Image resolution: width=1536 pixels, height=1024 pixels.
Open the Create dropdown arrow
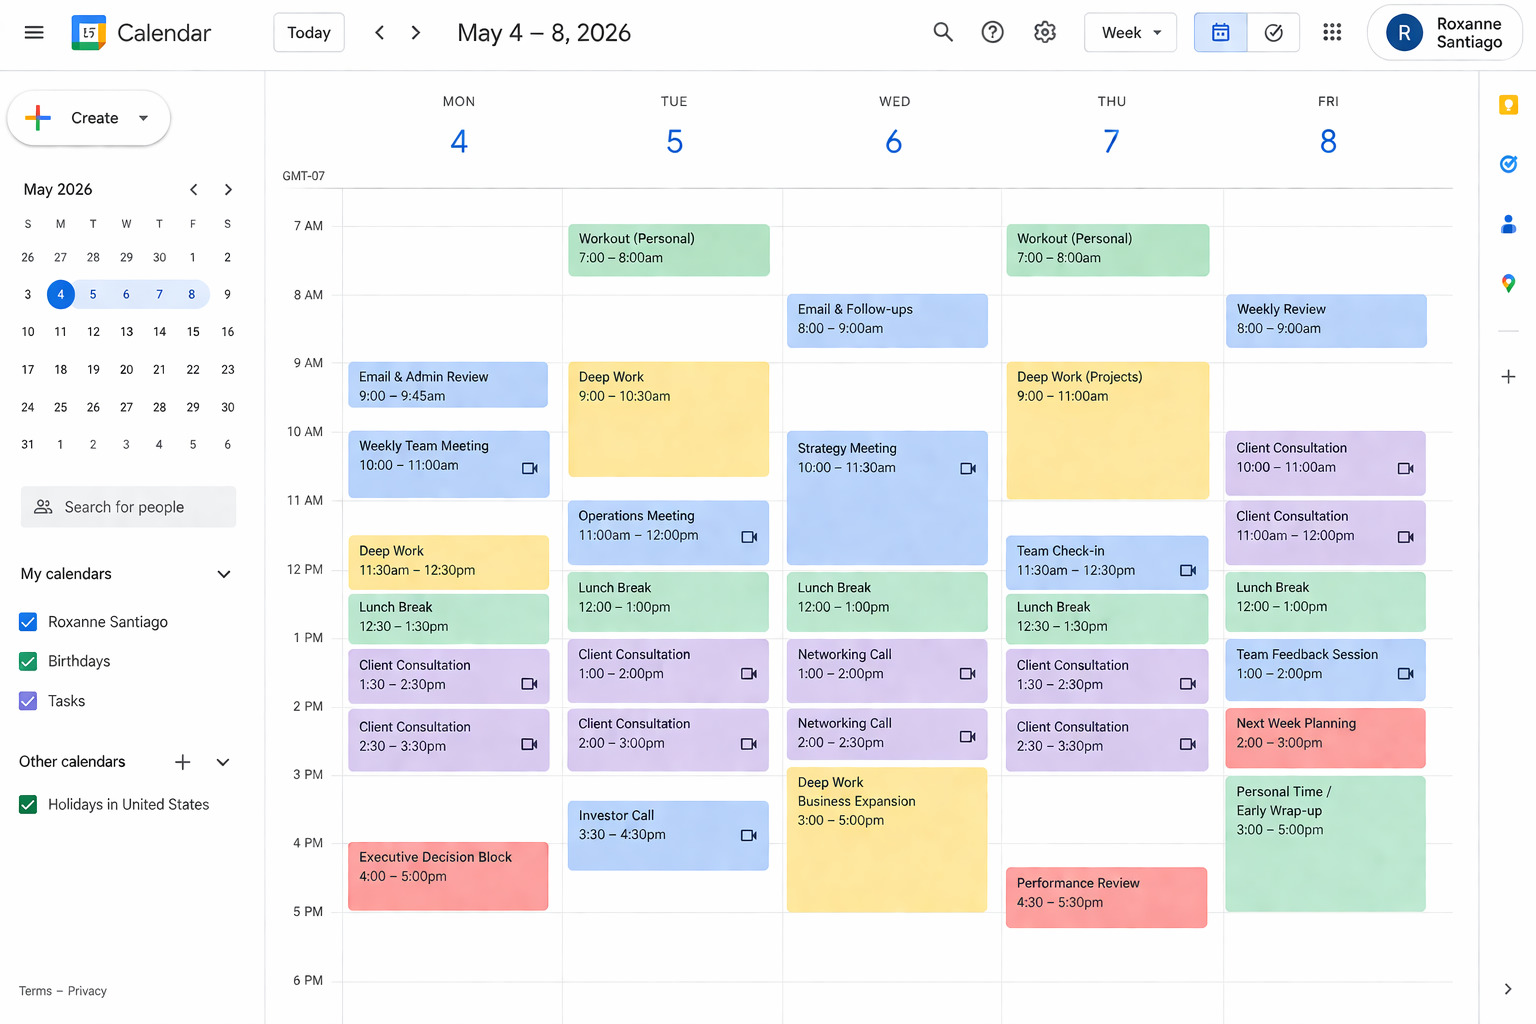click(x=144, y=118)
